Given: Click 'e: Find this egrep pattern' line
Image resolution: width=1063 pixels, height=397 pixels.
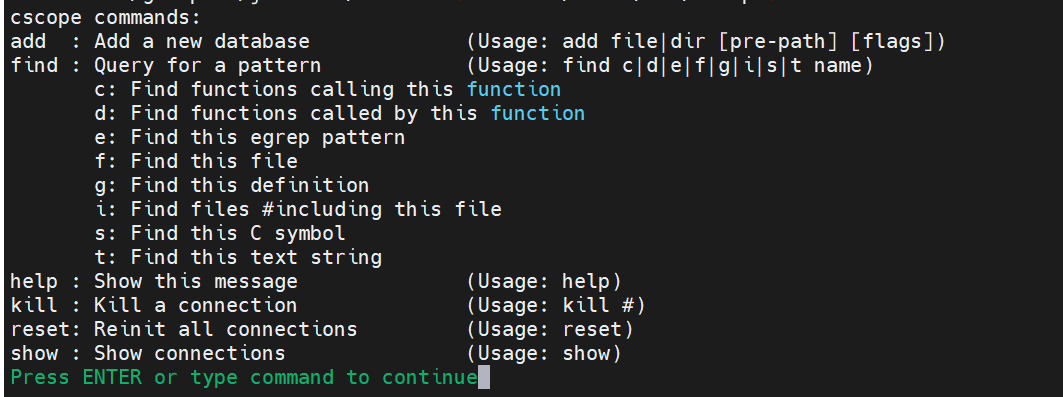Looking at the screenshot, I should click(x=249, y=138).
